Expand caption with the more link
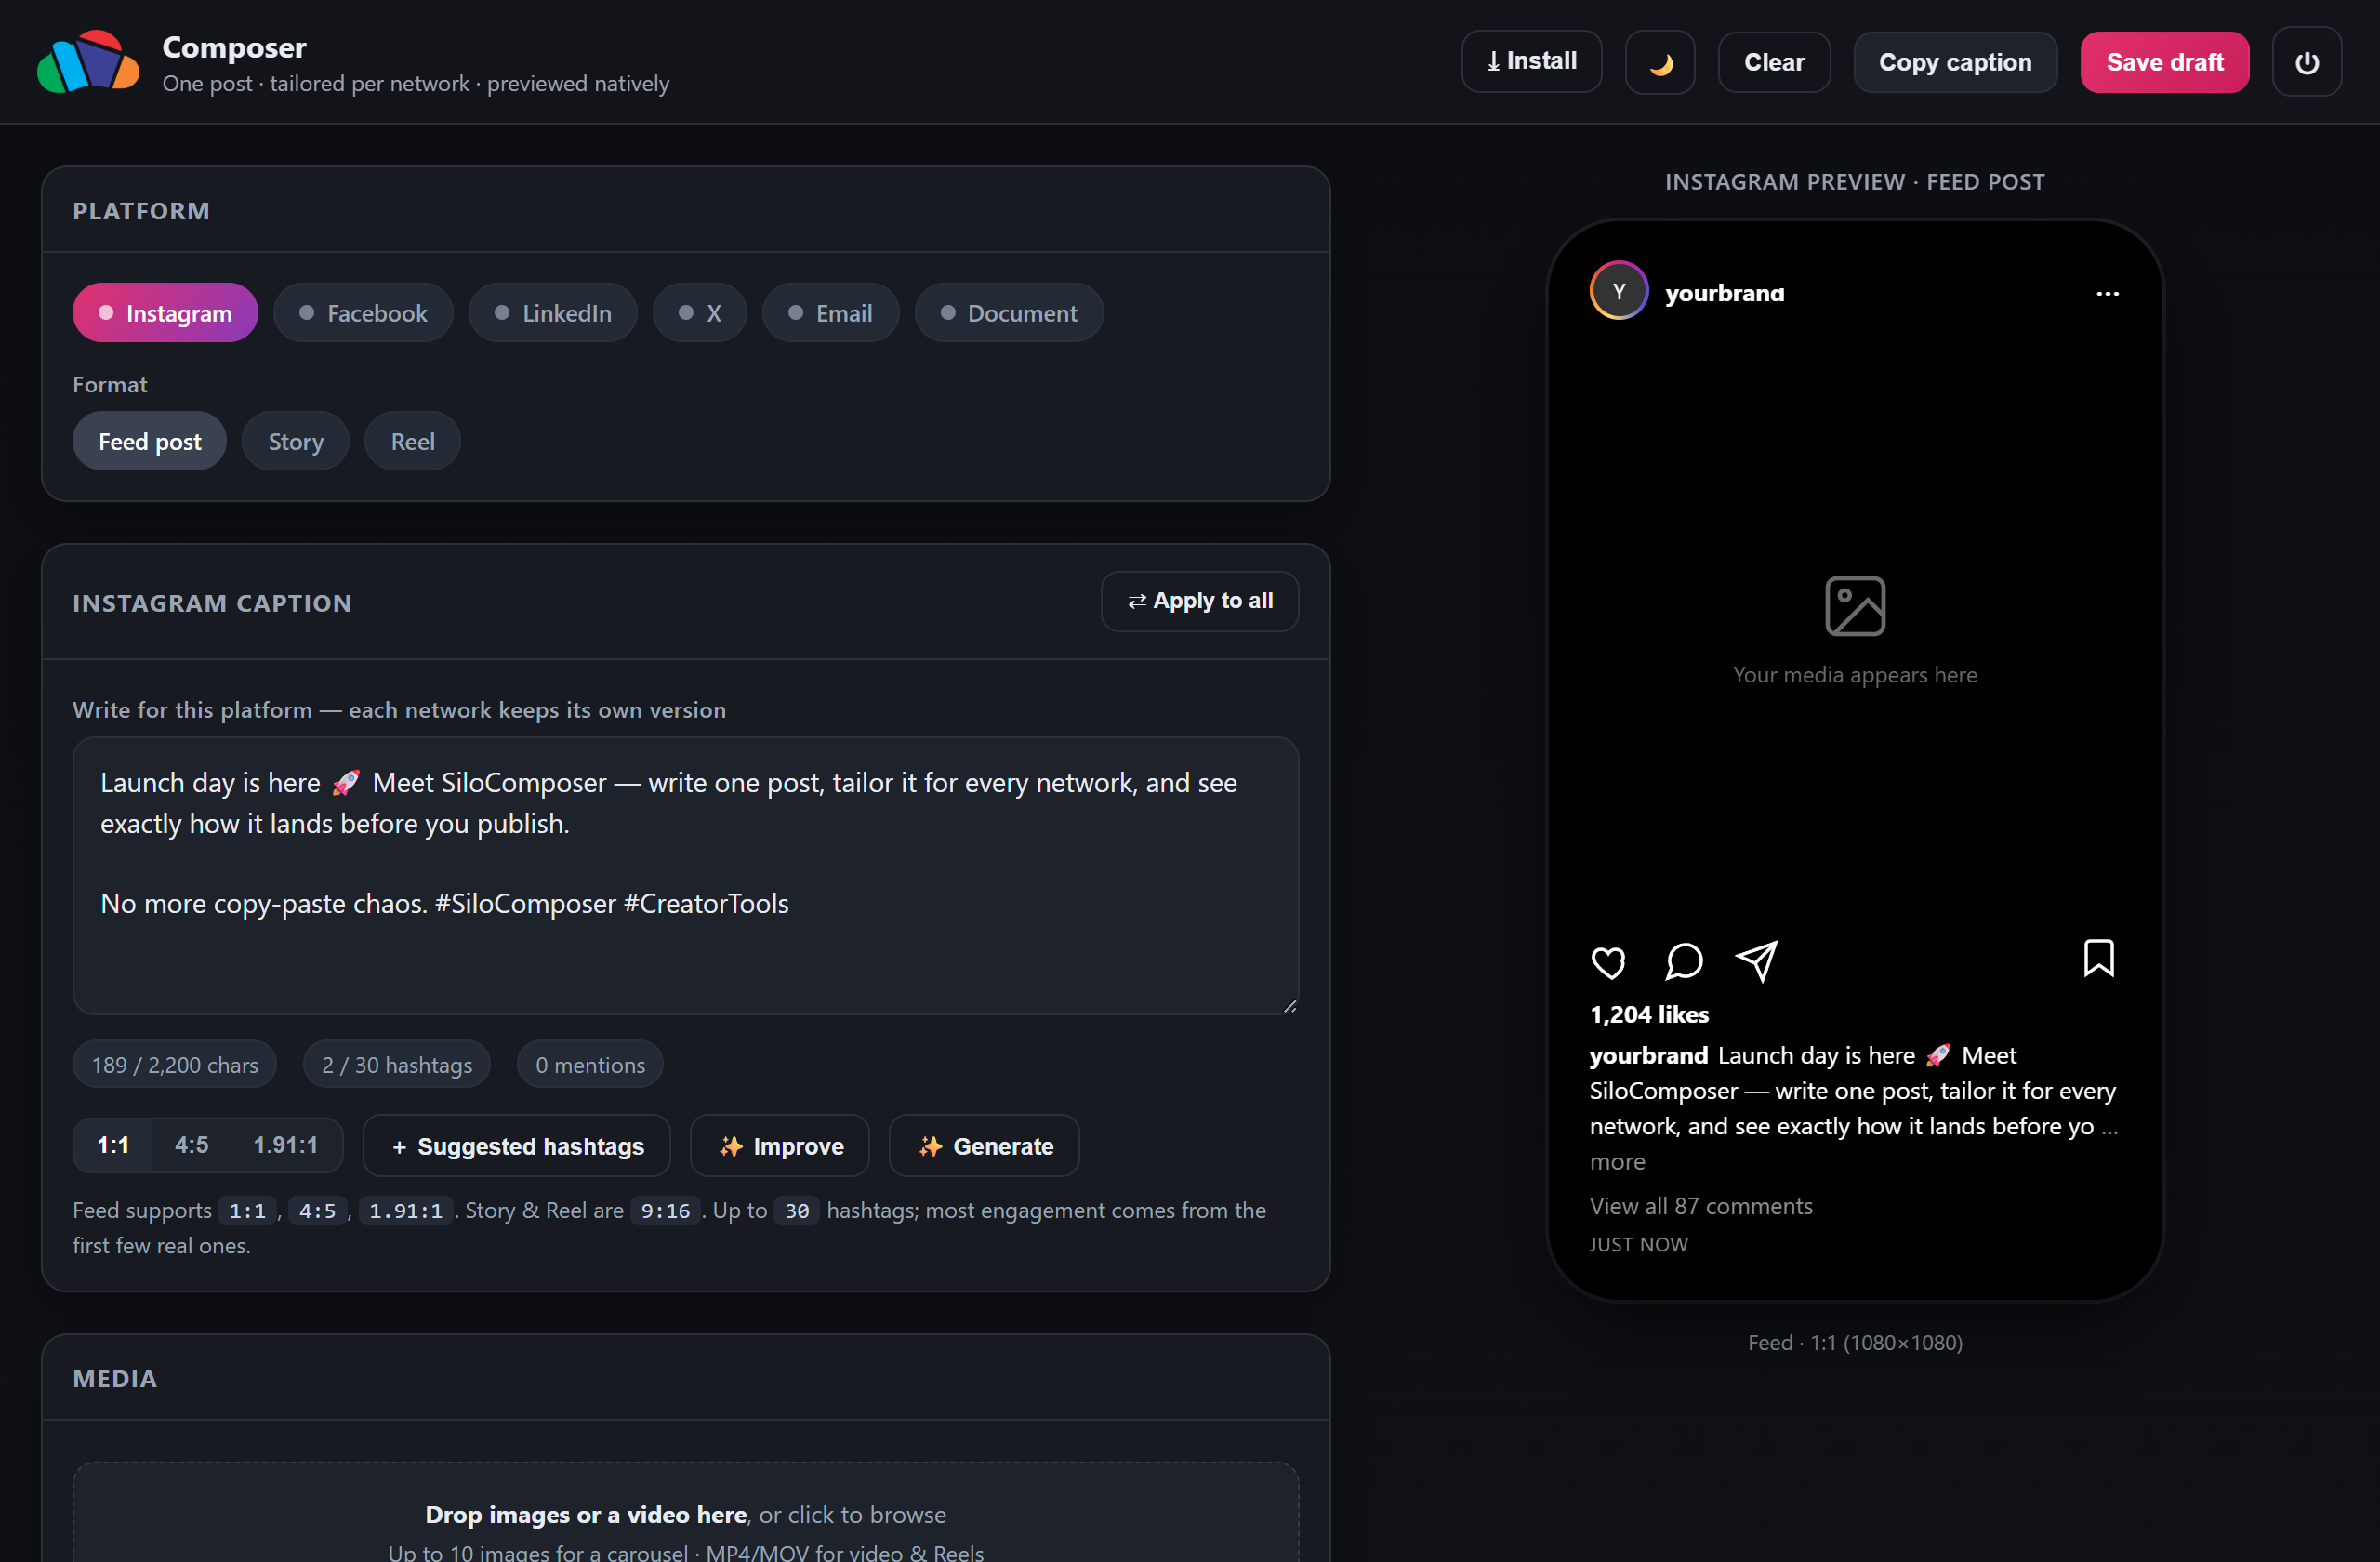This screenshot has width=2380, height=1562. tap(1617, 1162)
